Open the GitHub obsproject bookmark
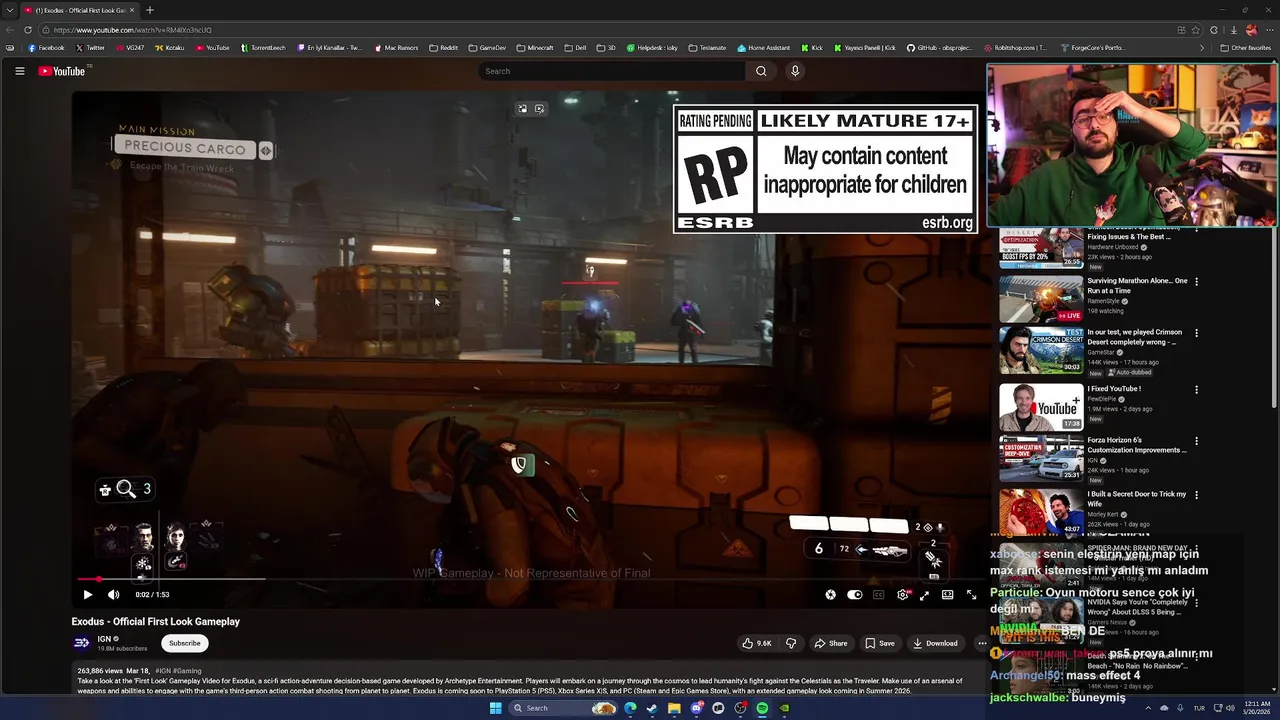 coord(941,48)
